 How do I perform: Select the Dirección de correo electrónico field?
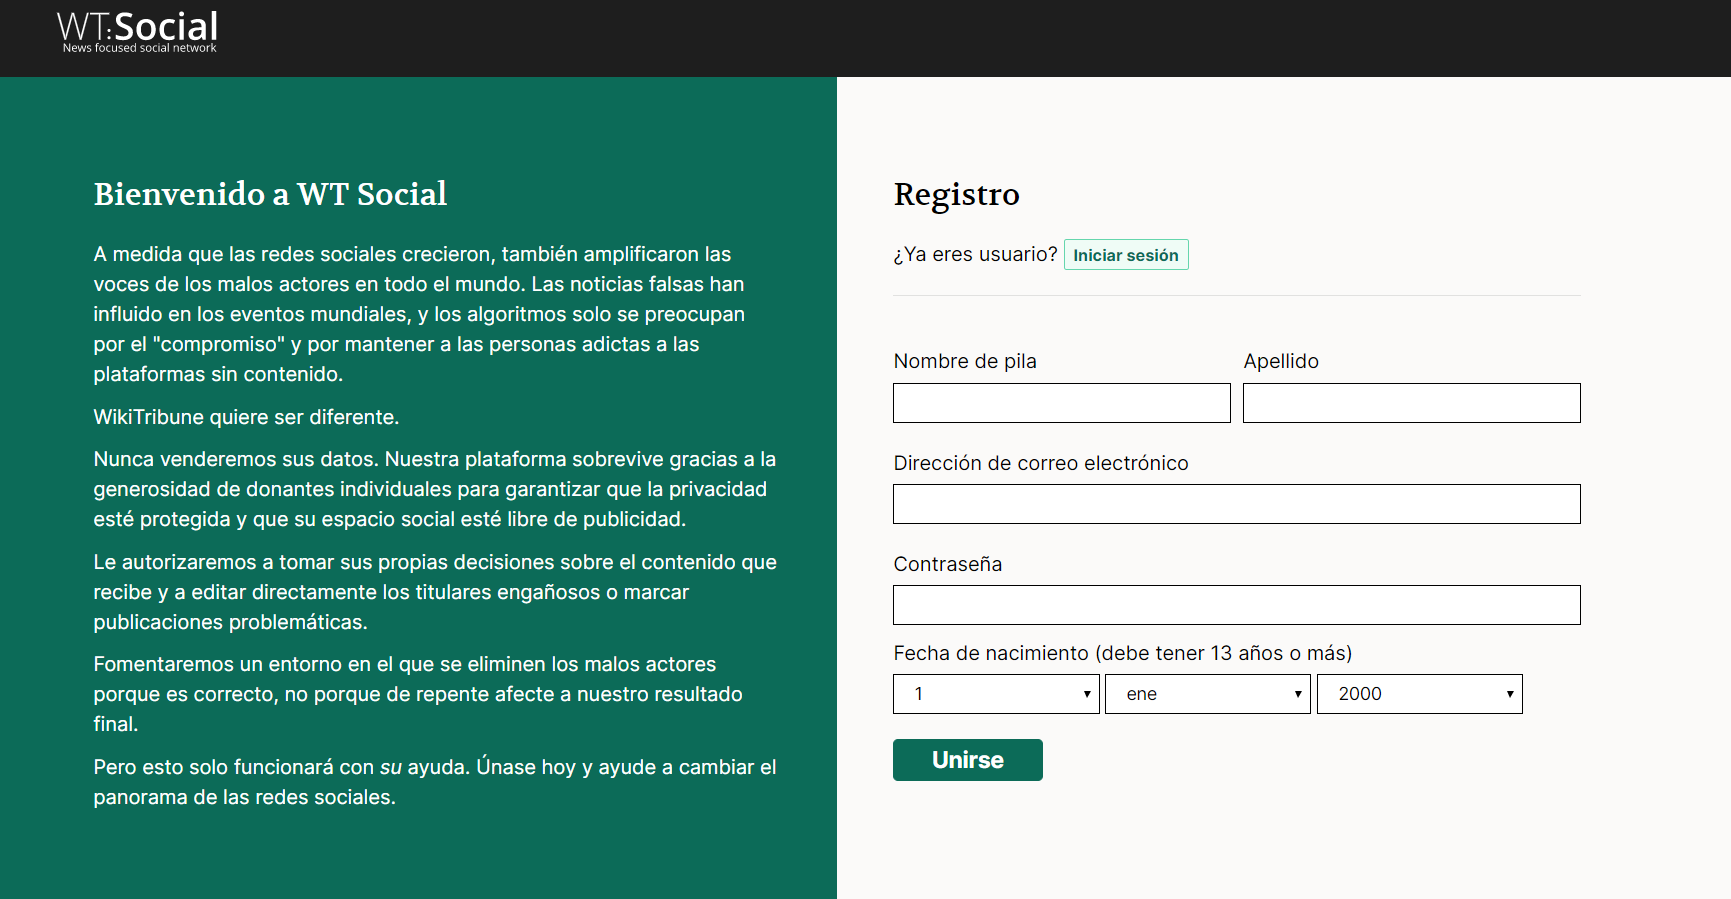tap(1236, 504)
